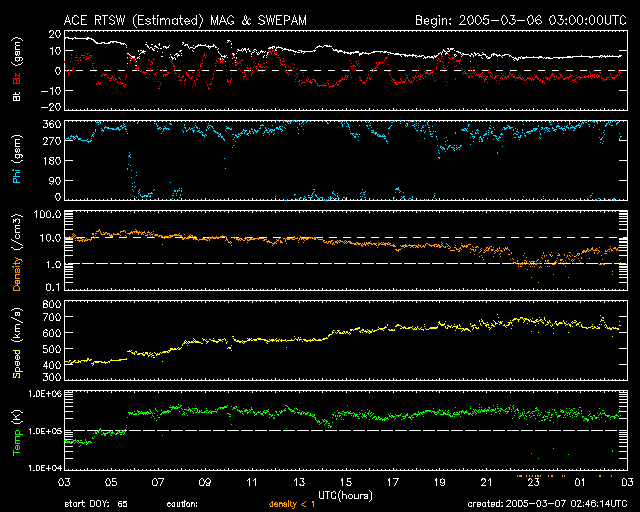Click the 'UTC(hours)' x-axis title
640x512 pixels.
345,496
